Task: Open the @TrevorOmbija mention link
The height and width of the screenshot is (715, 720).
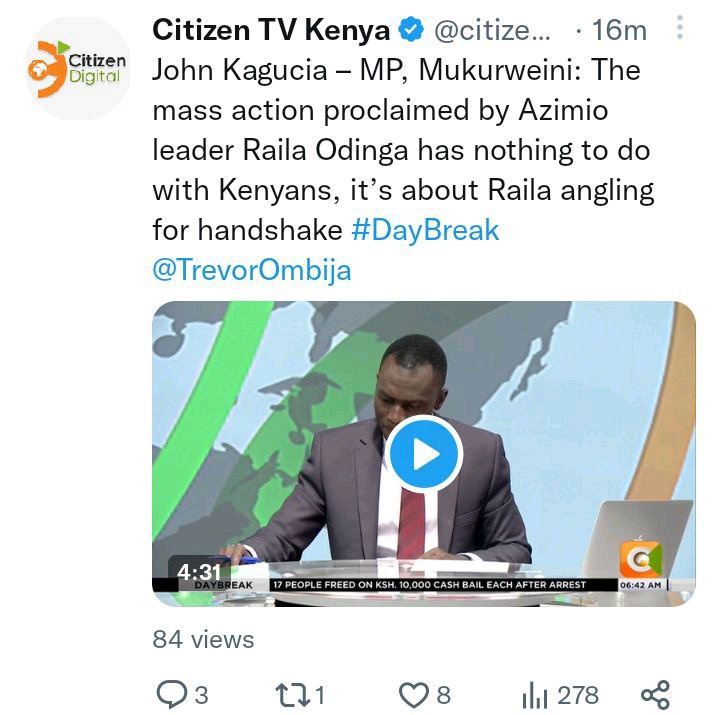Action: tap(252, 270)
